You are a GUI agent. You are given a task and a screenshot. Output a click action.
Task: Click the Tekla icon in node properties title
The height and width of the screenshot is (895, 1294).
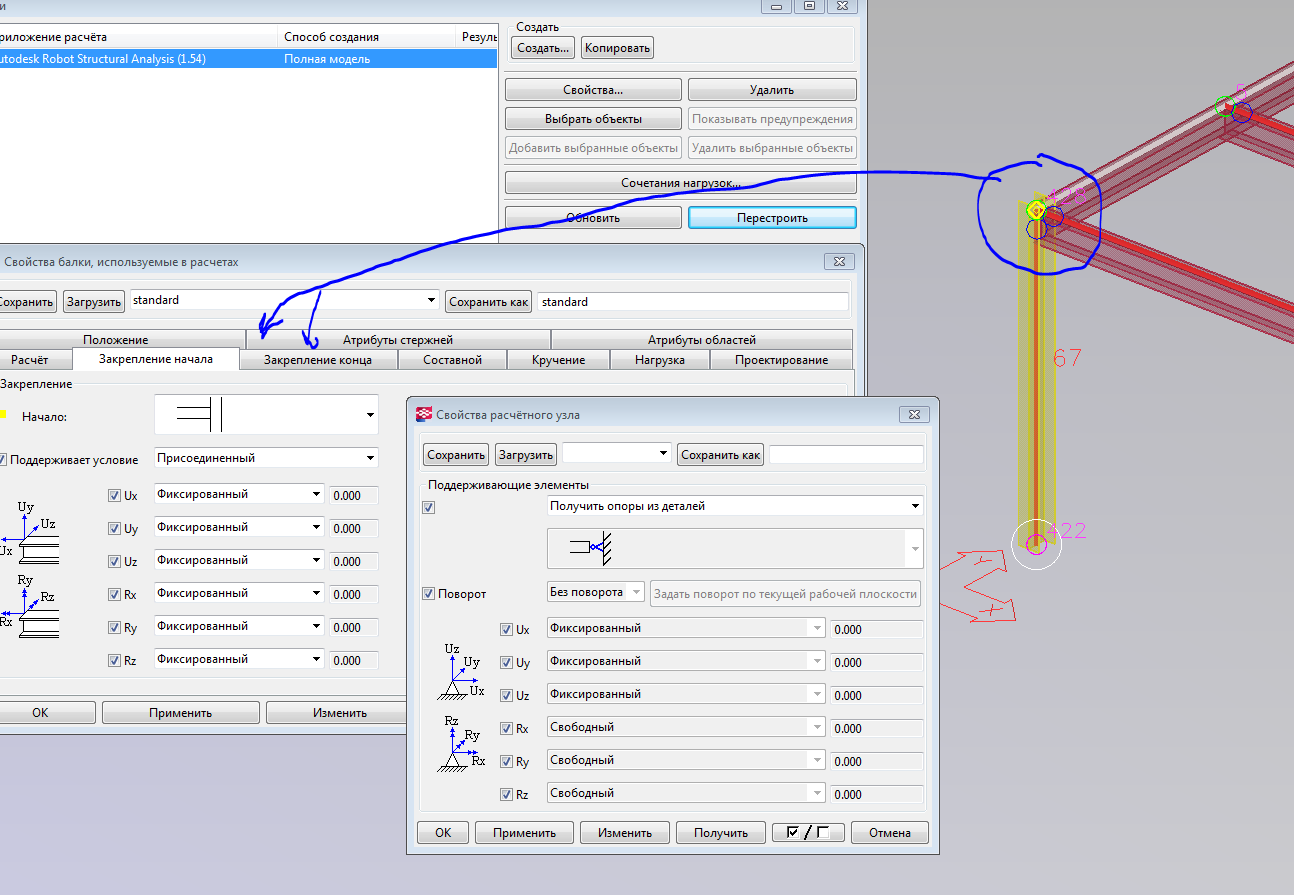(x=424, y=415)
